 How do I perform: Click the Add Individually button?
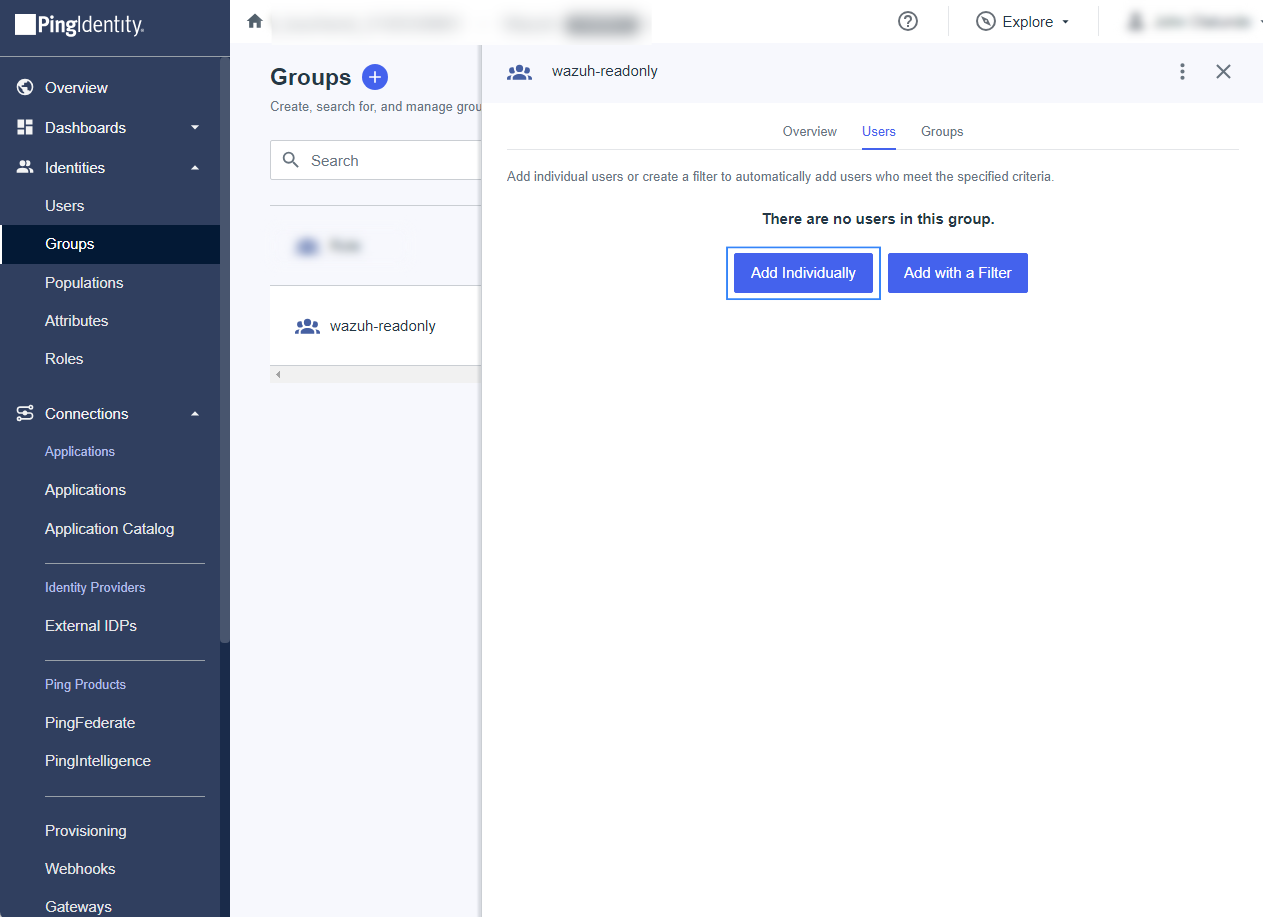pyautogui.click(x=803, y=273)
